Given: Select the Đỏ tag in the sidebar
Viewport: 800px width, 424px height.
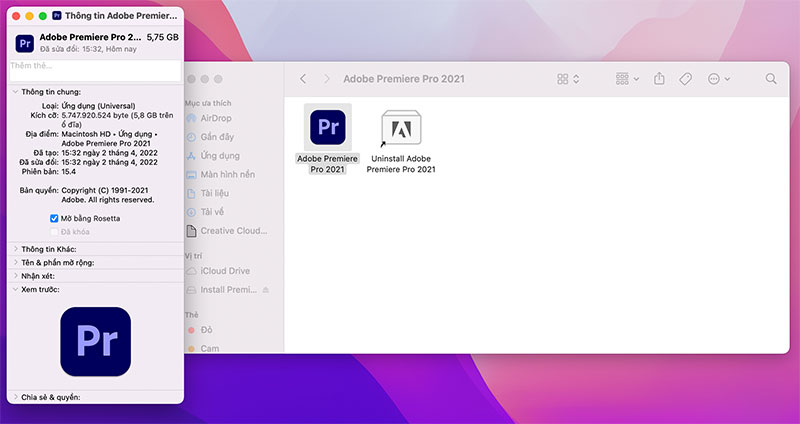Looking at the screenshot, I should click(x=207, y=330).
